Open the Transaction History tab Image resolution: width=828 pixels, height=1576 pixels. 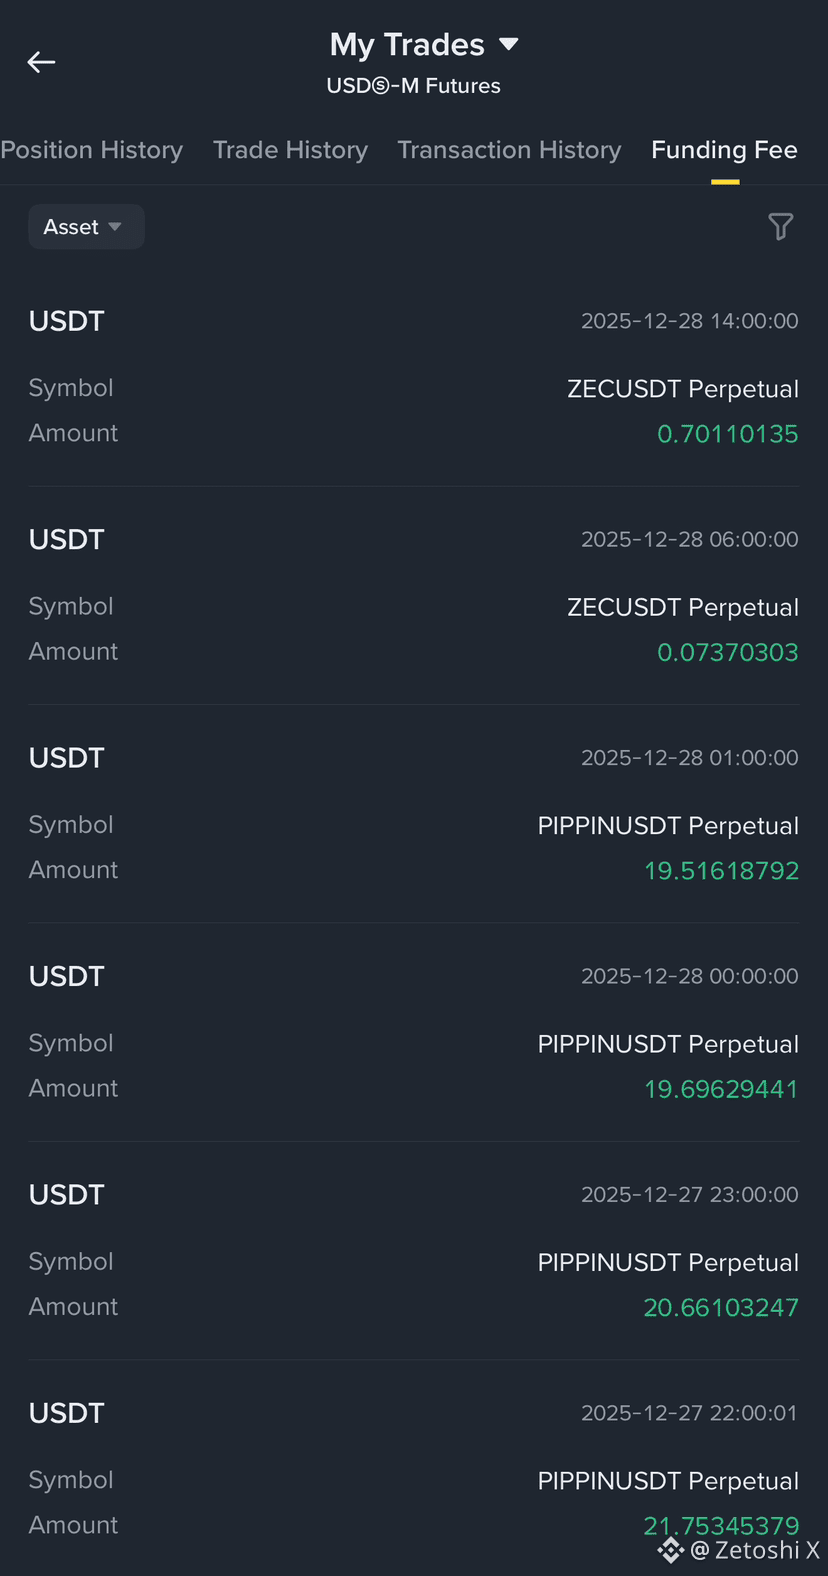point(509,150)
